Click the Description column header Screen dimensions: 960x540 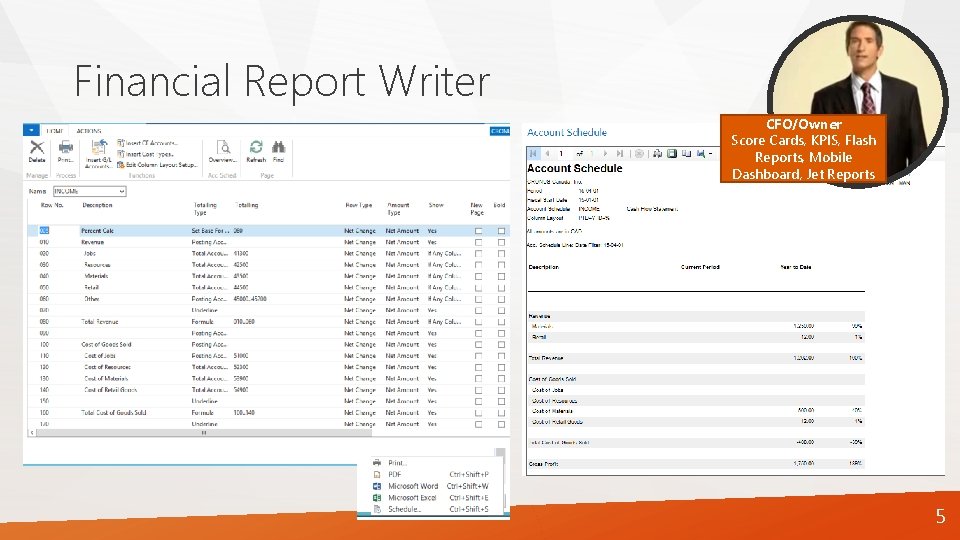click(97, 205)
